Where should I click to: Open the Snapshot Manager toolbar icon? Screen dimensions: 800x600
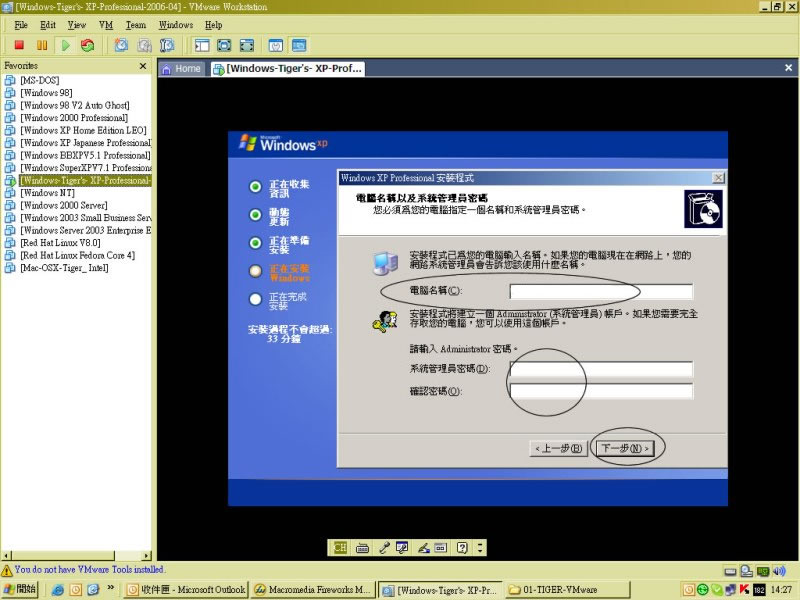click(x=167, y=45)
